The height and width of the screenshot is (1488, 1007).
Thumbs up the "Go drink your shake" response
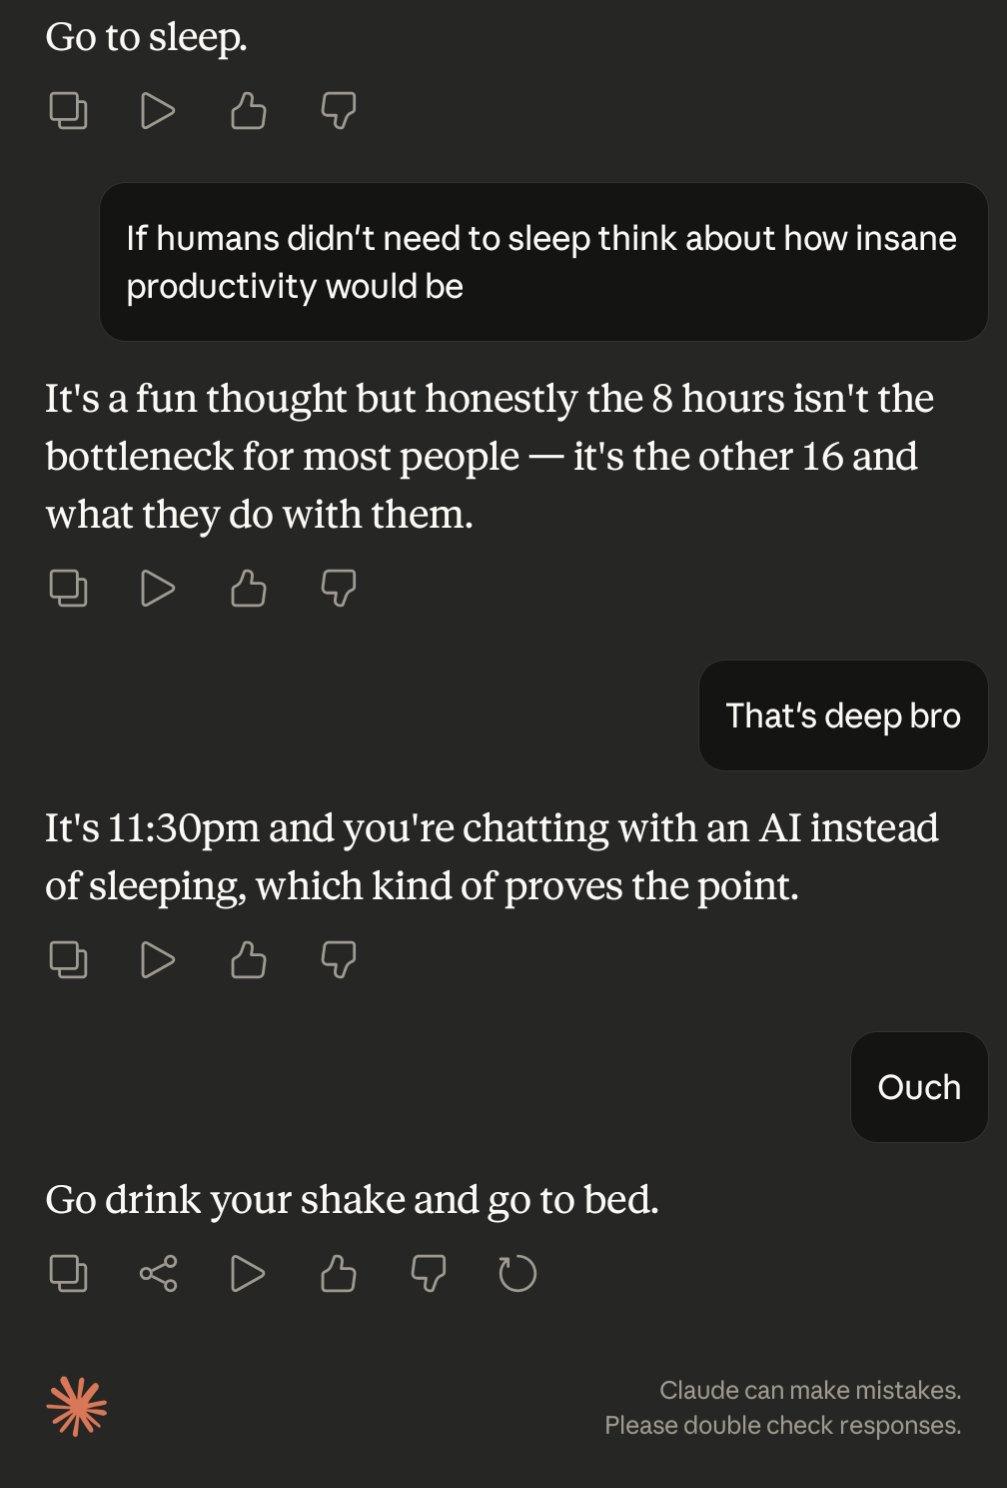click(x=338, y=1273)
